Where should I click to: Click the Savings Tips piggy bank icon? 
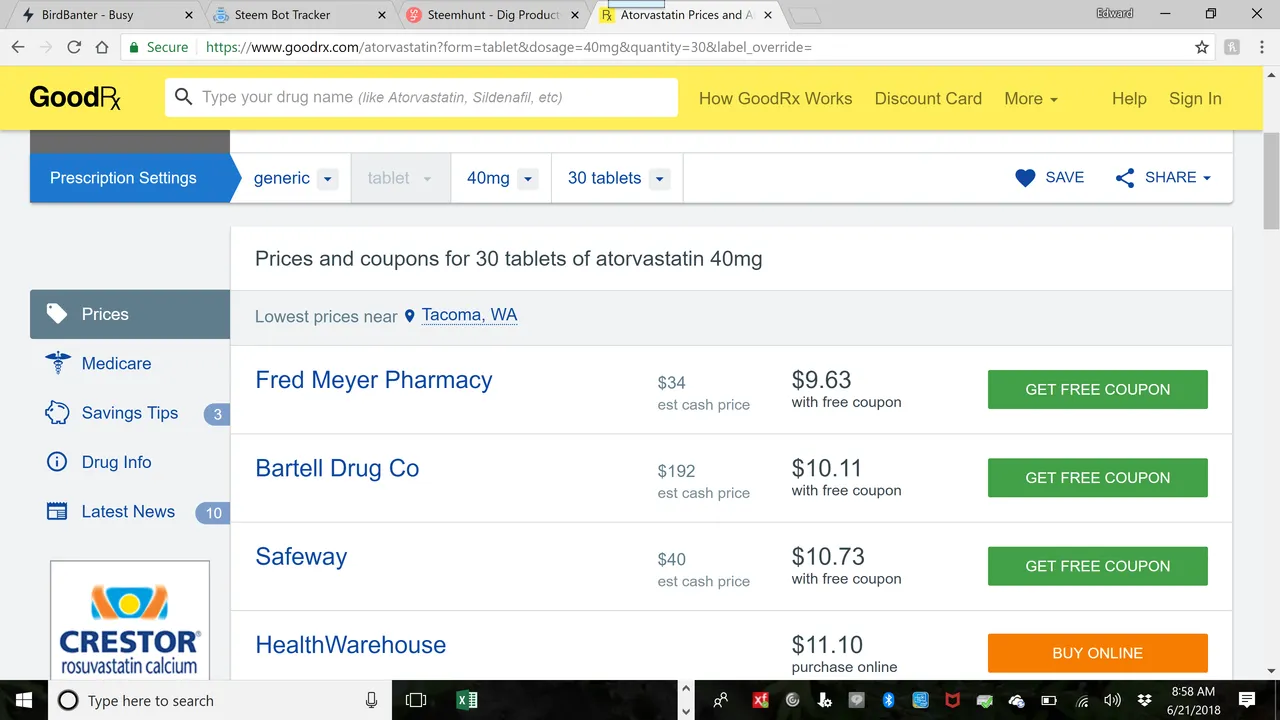pos(57,412)
